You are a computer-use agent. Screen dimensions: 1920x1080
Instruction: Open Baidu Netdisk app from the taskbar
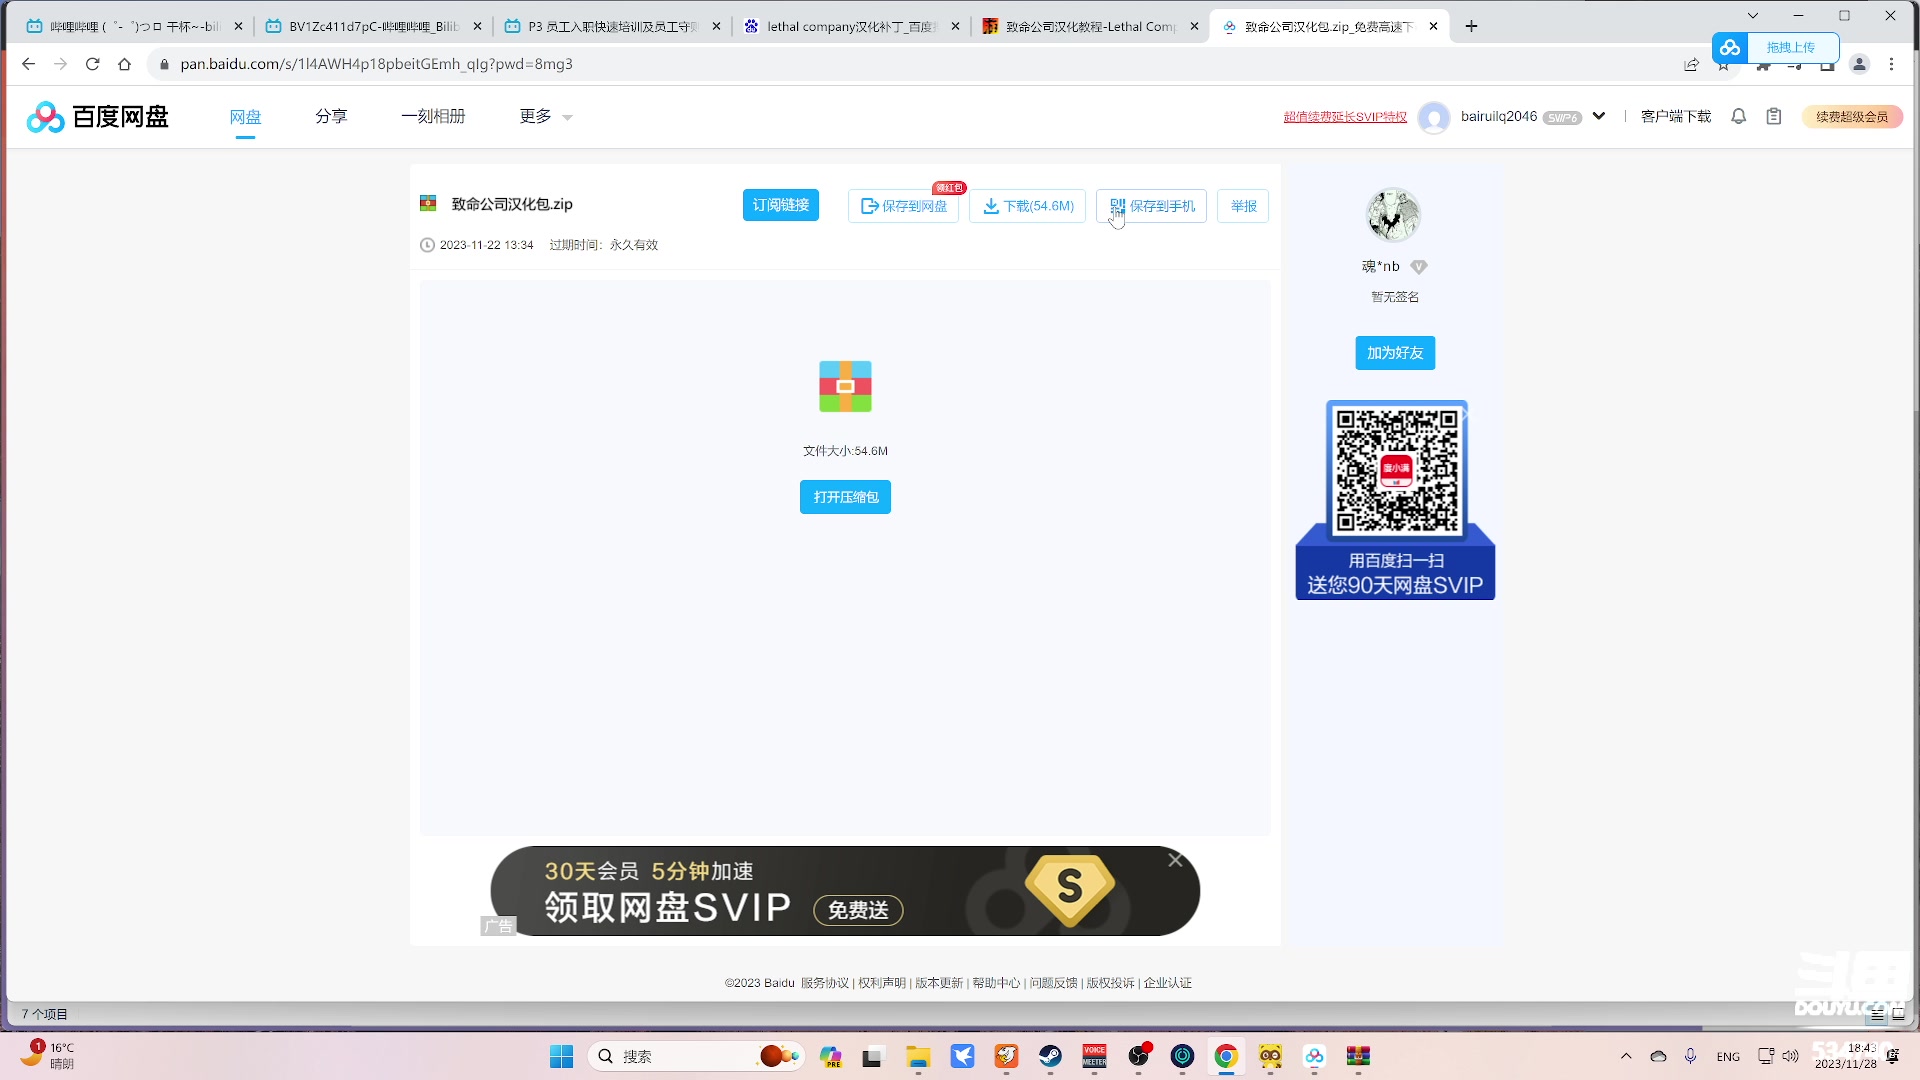point(1314,1056)
